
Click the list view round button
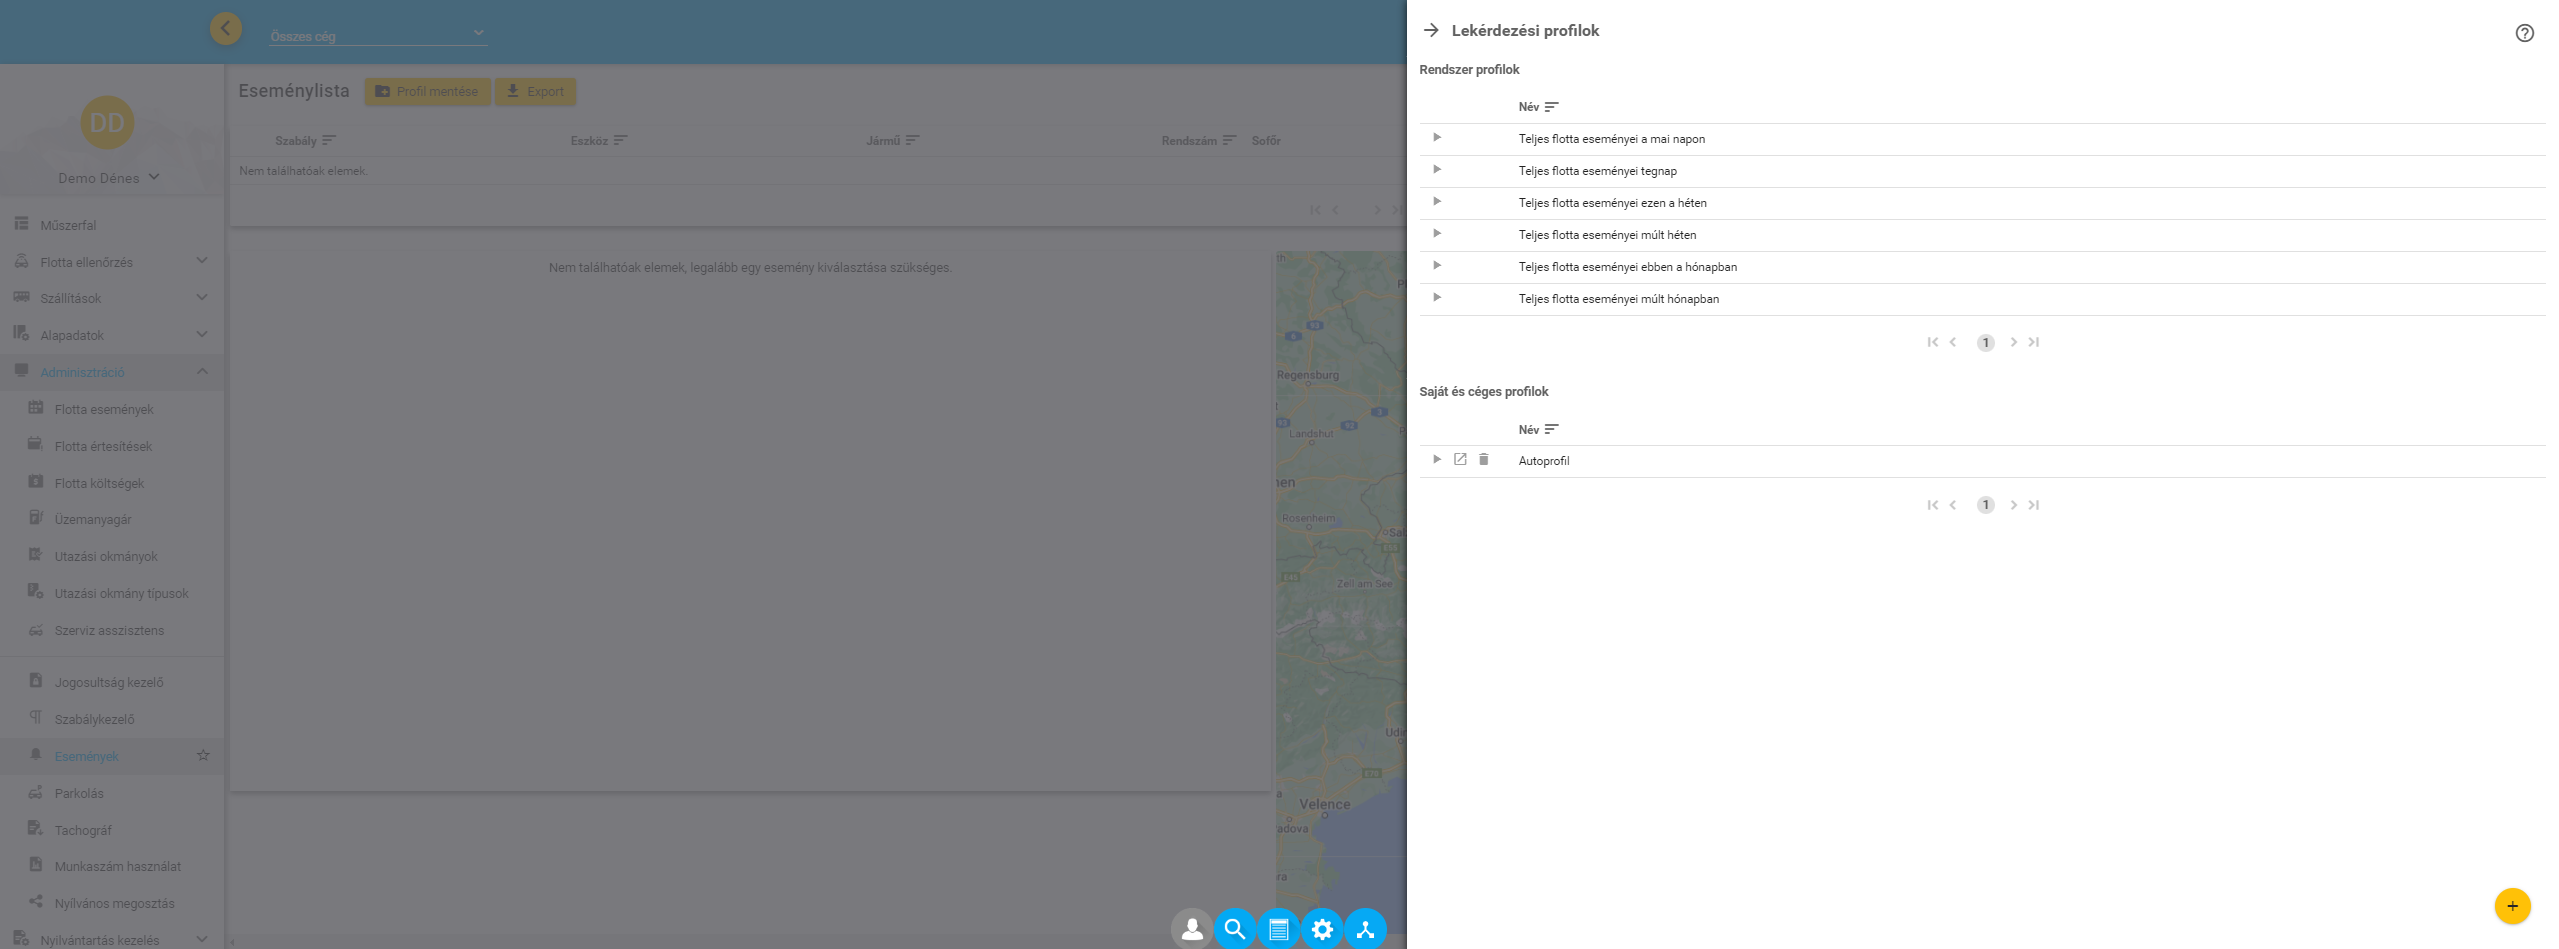[x=1278, y=929]
